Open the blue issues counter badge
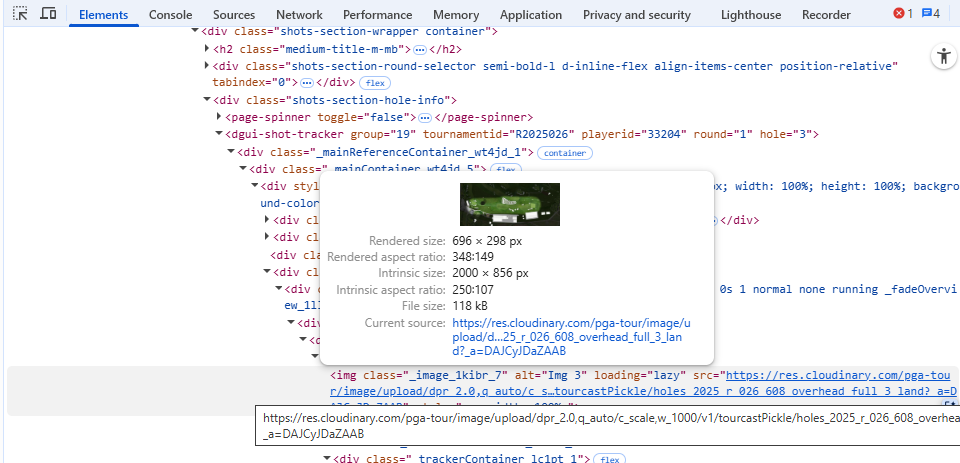The width and height of the screenshot is (960, 463). 930,14
